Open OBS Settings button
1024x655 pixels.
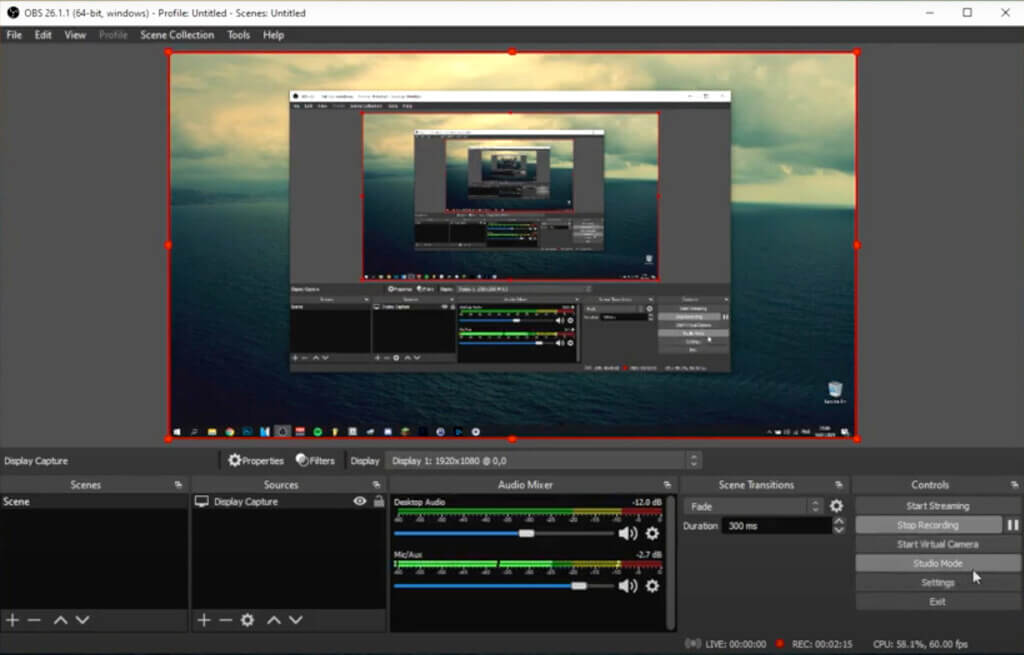[x=938, y=583]
